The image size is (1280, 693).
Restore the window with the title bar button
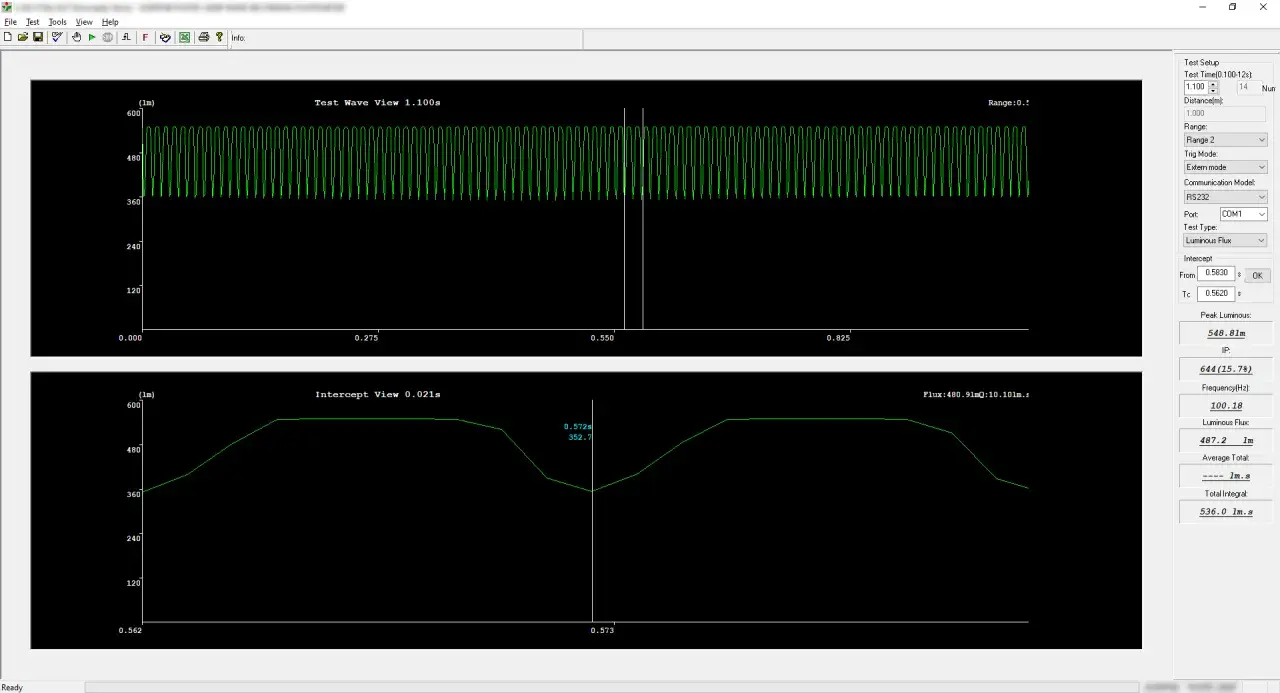tap(1232, 7)
